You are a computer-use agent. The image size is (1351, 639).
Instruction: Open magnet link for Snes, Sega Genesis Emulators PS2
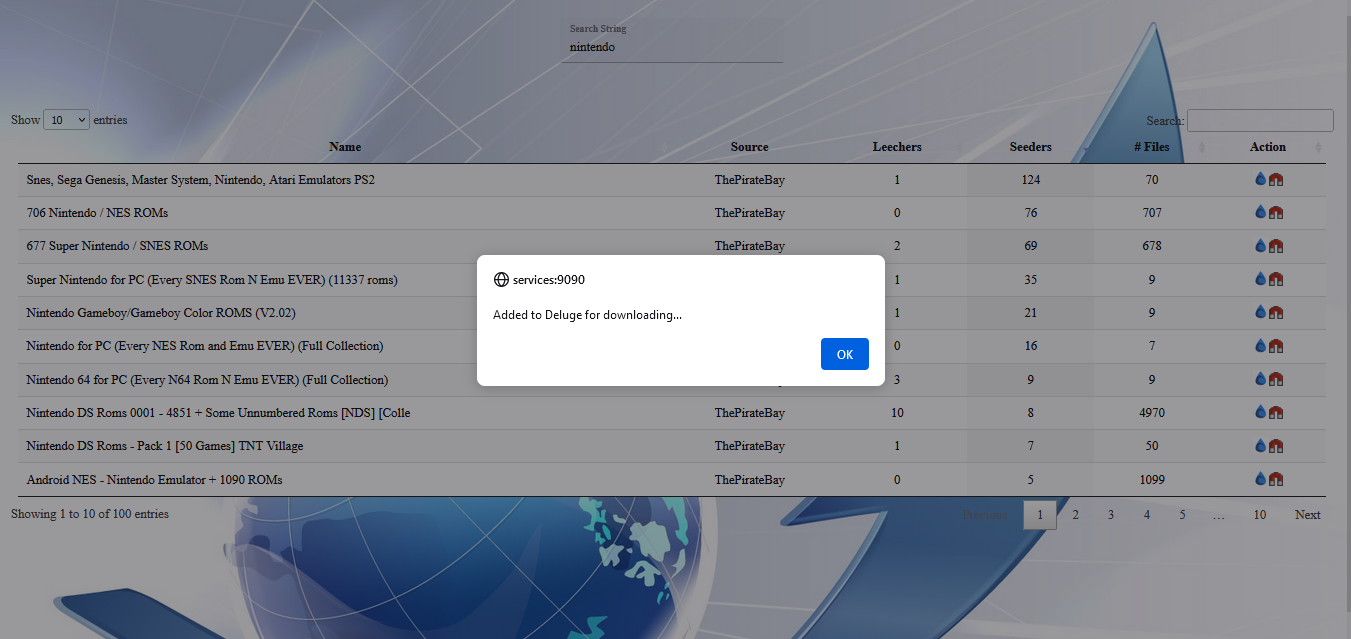[x=1276, y=180]
